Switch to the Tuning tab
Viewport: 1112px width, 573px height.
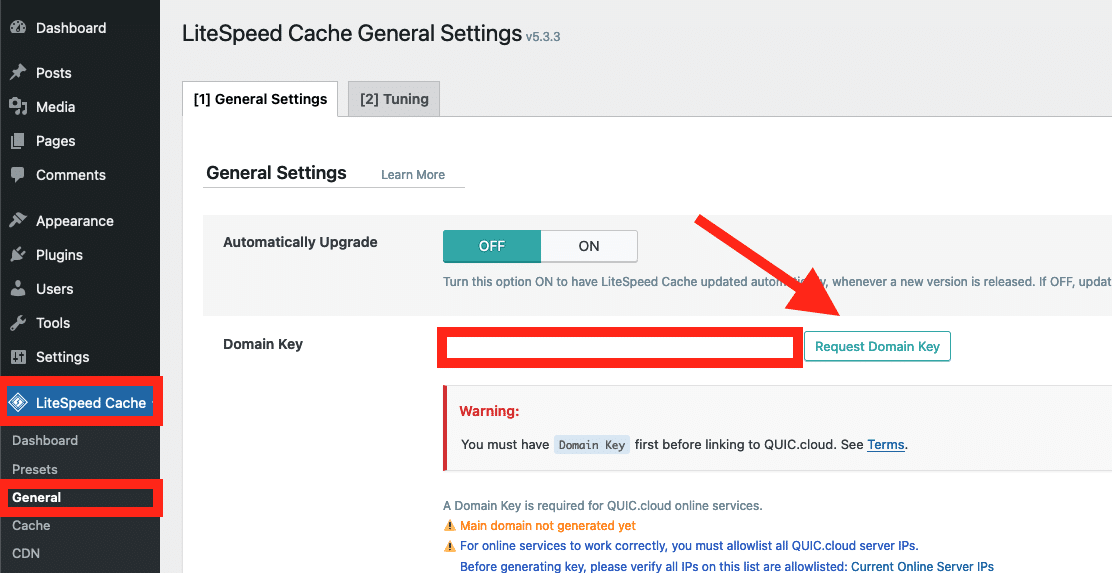click(x=394, y=99)
